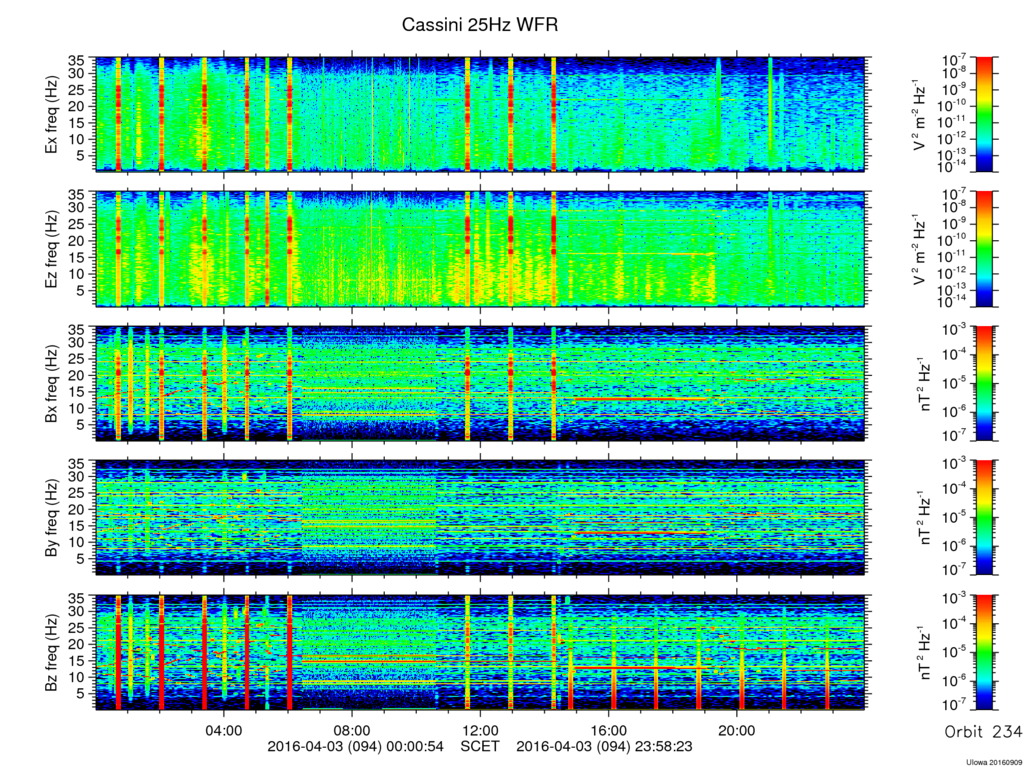Click the Orbit 234 label

click(x=984, y=732)
